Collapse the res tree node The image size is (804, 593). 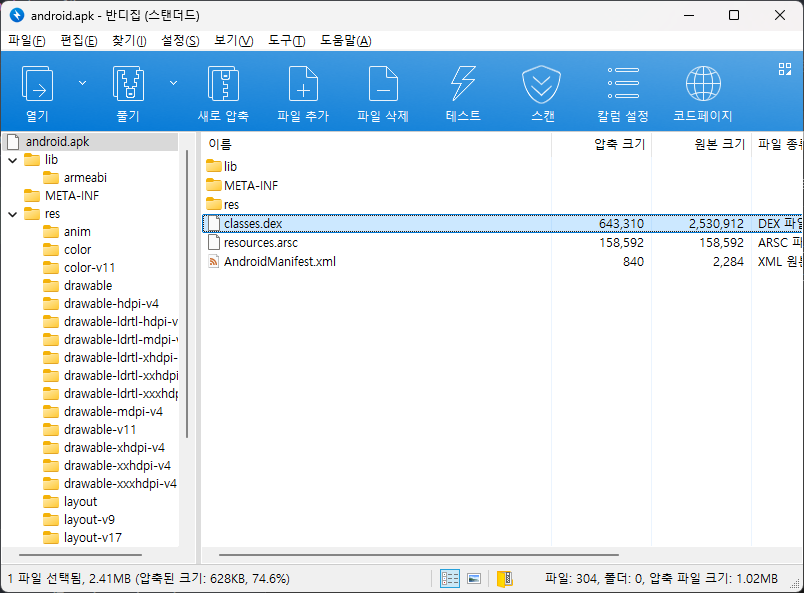13,214
